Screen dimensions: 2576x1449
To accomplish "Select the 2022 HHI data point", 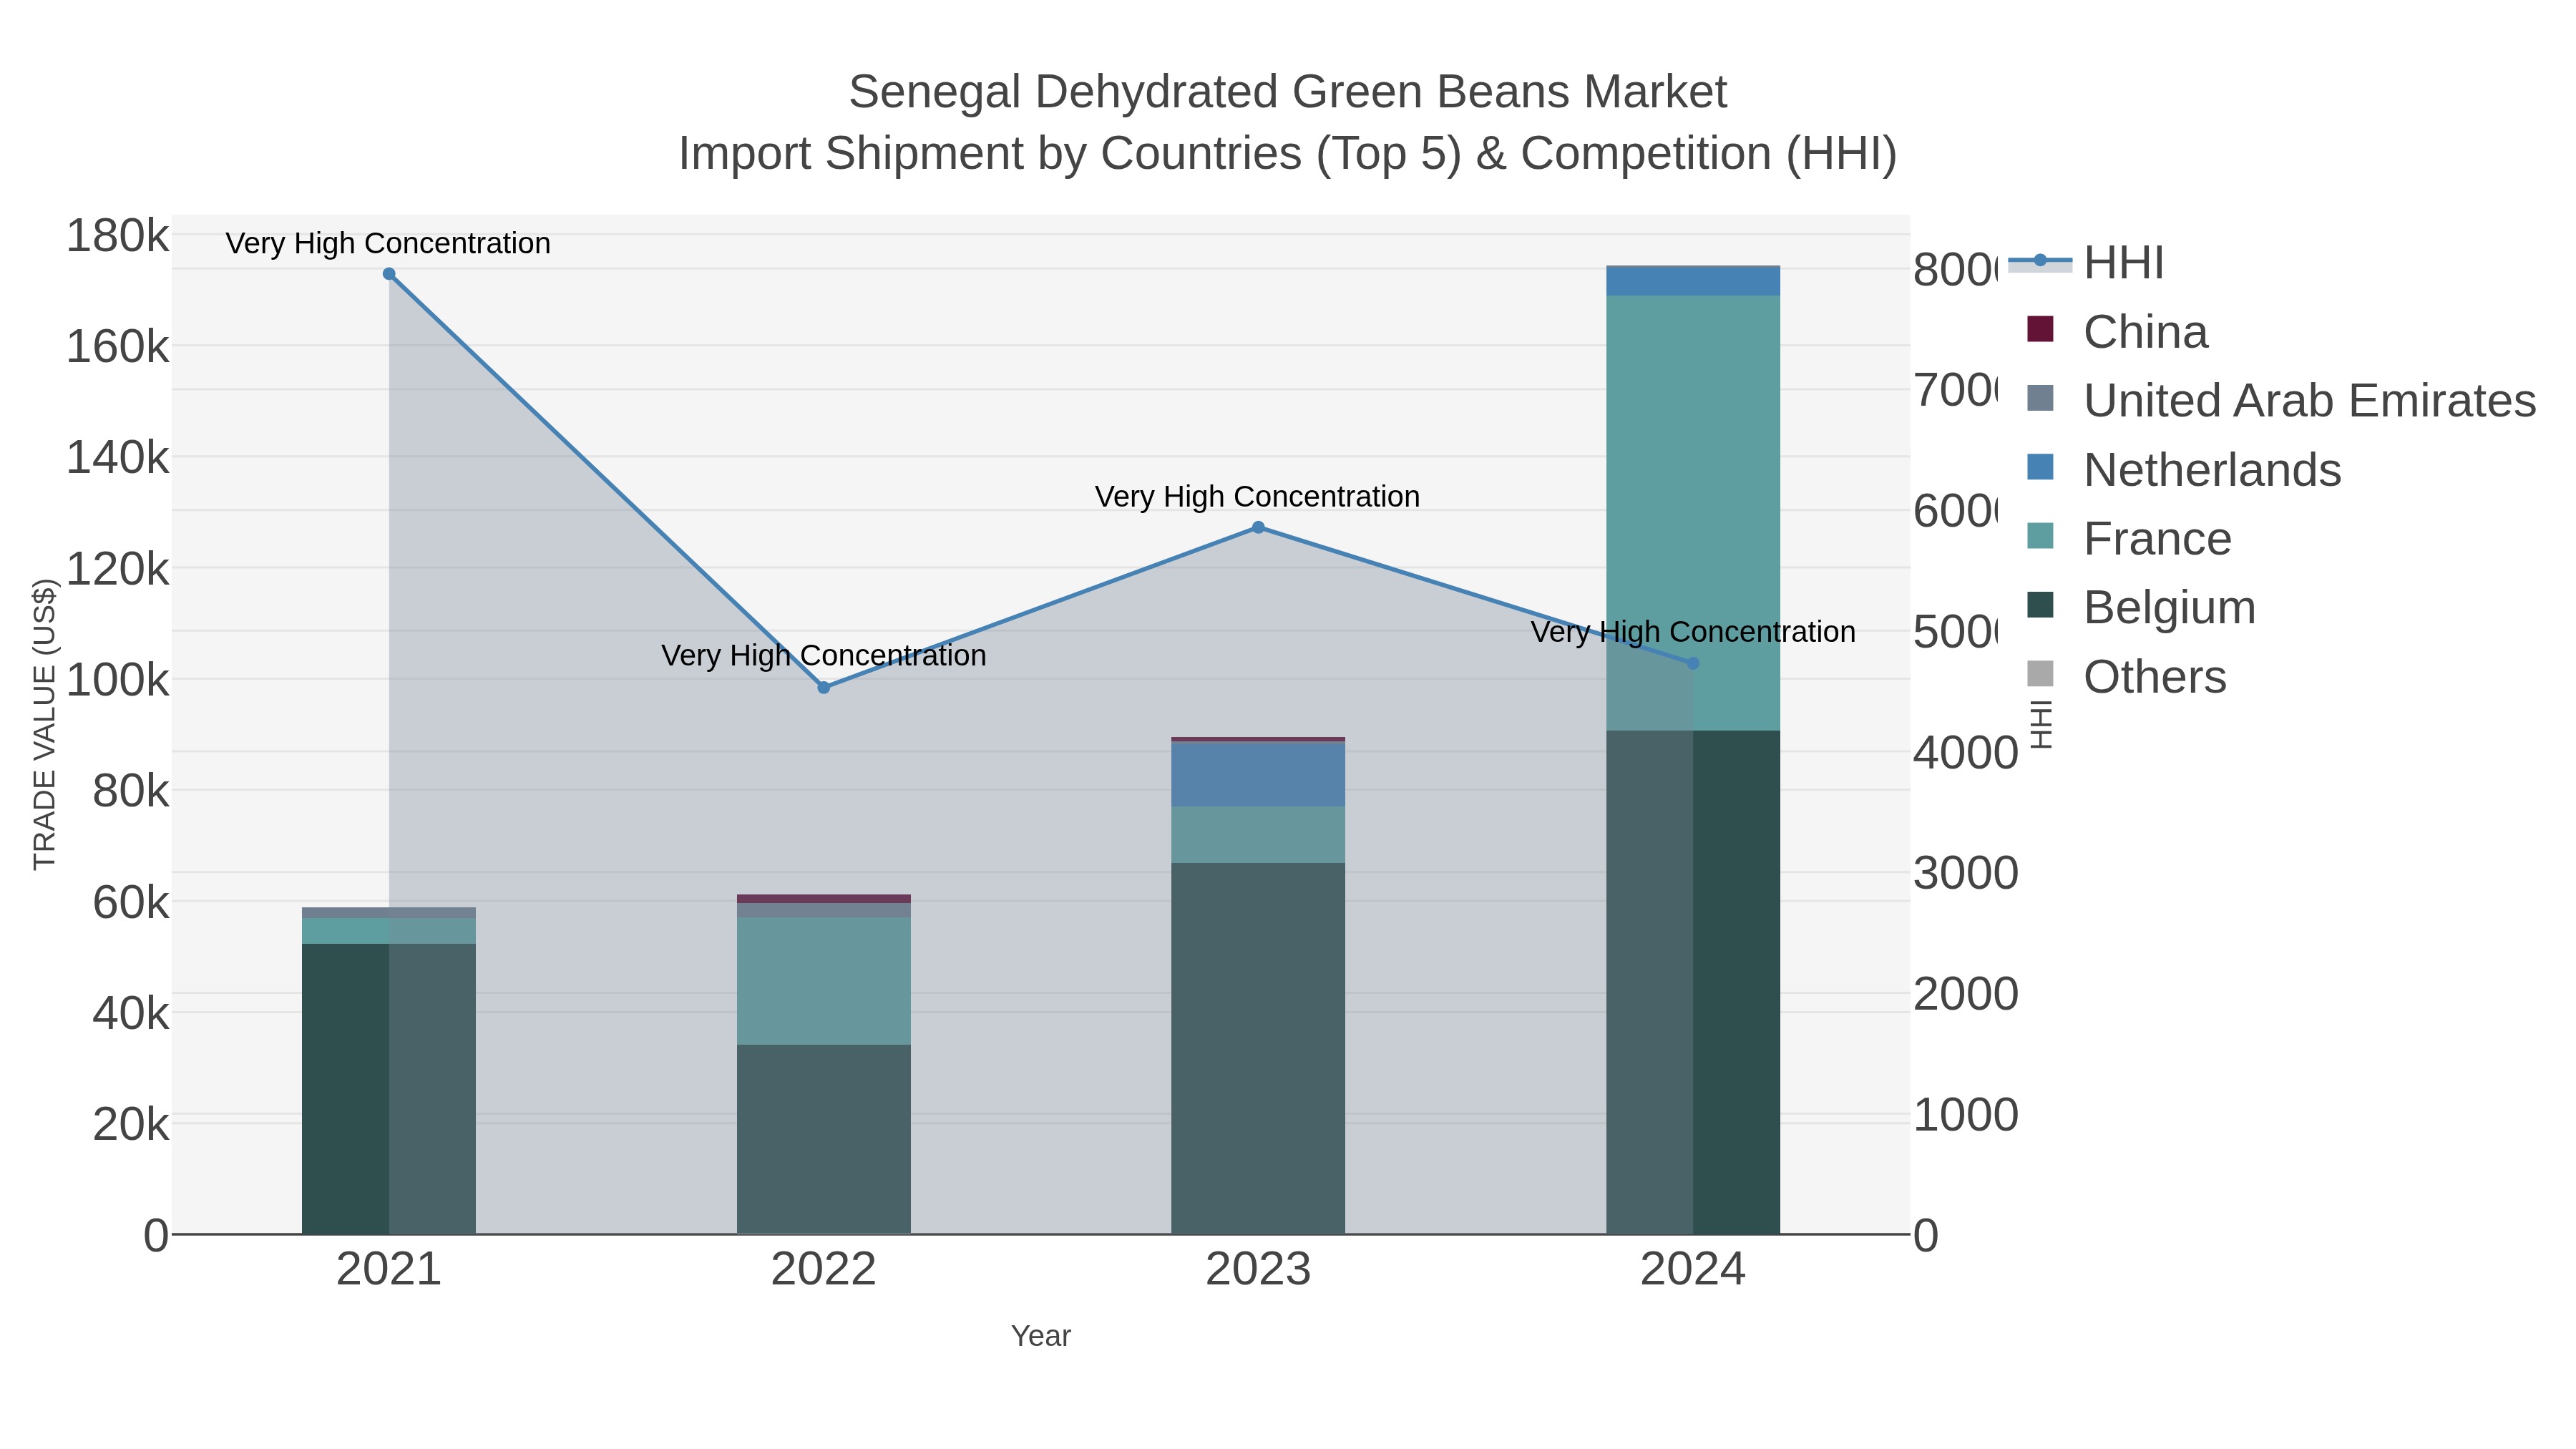I will (x=824, y=688).
